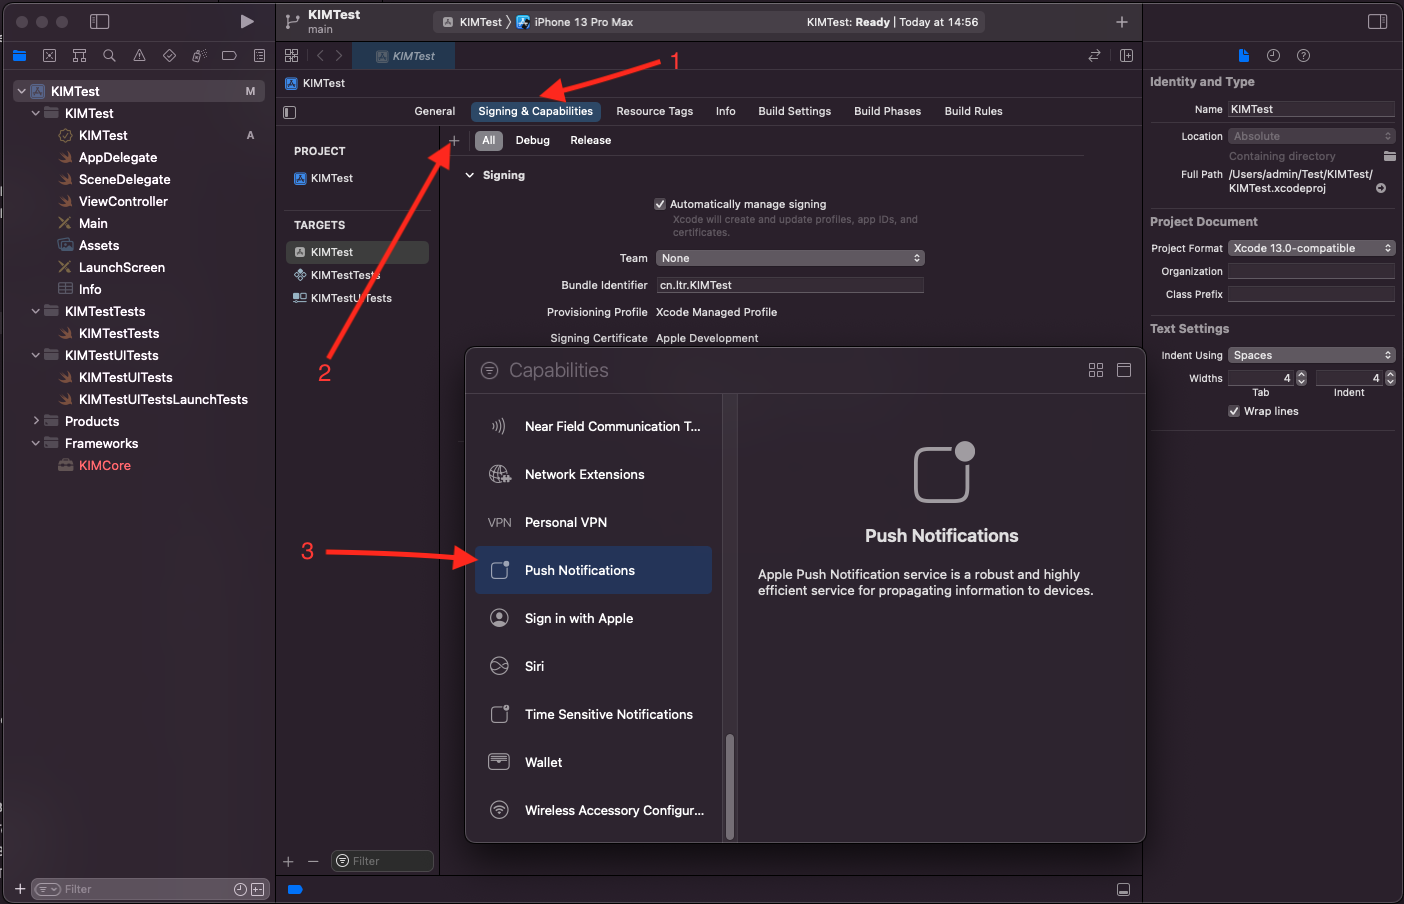This screenshot has height=904, width=1404.
Task: Click the Bundle Identifier text field
Action: coord(789,285)
